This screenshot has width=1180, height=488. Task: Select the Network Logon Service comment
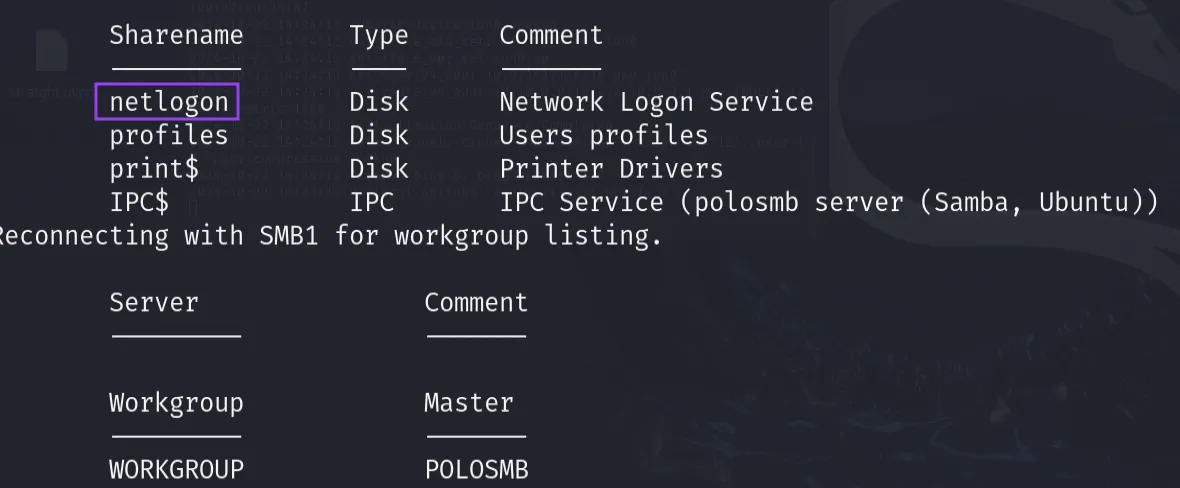click(x=656, y=102)
